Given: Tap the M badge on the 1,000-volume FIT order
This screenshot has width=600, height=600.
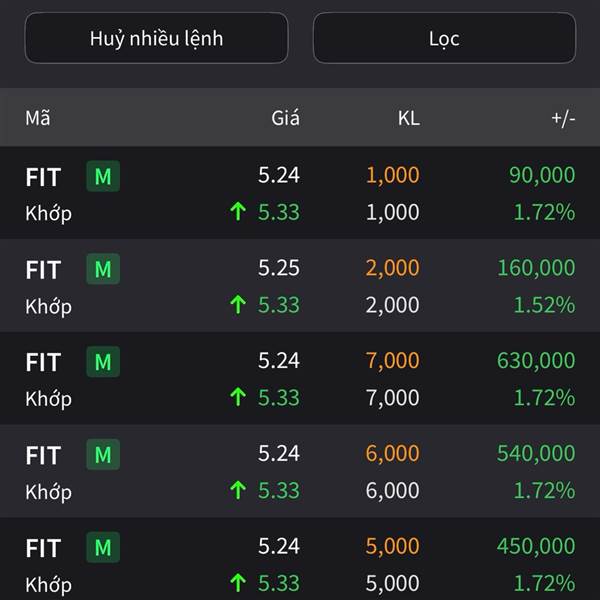Looking at the screenshot, I should click(103, 176).
